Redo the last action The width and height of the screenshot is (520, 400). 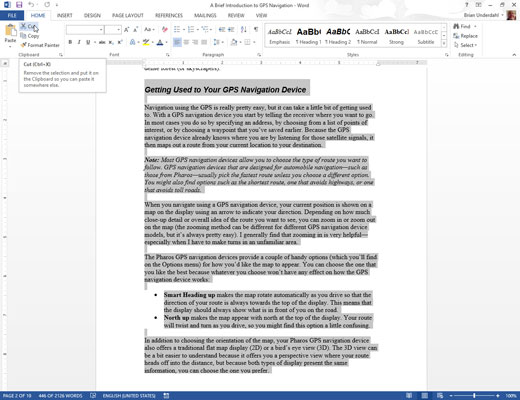click(x=47, y=5)
